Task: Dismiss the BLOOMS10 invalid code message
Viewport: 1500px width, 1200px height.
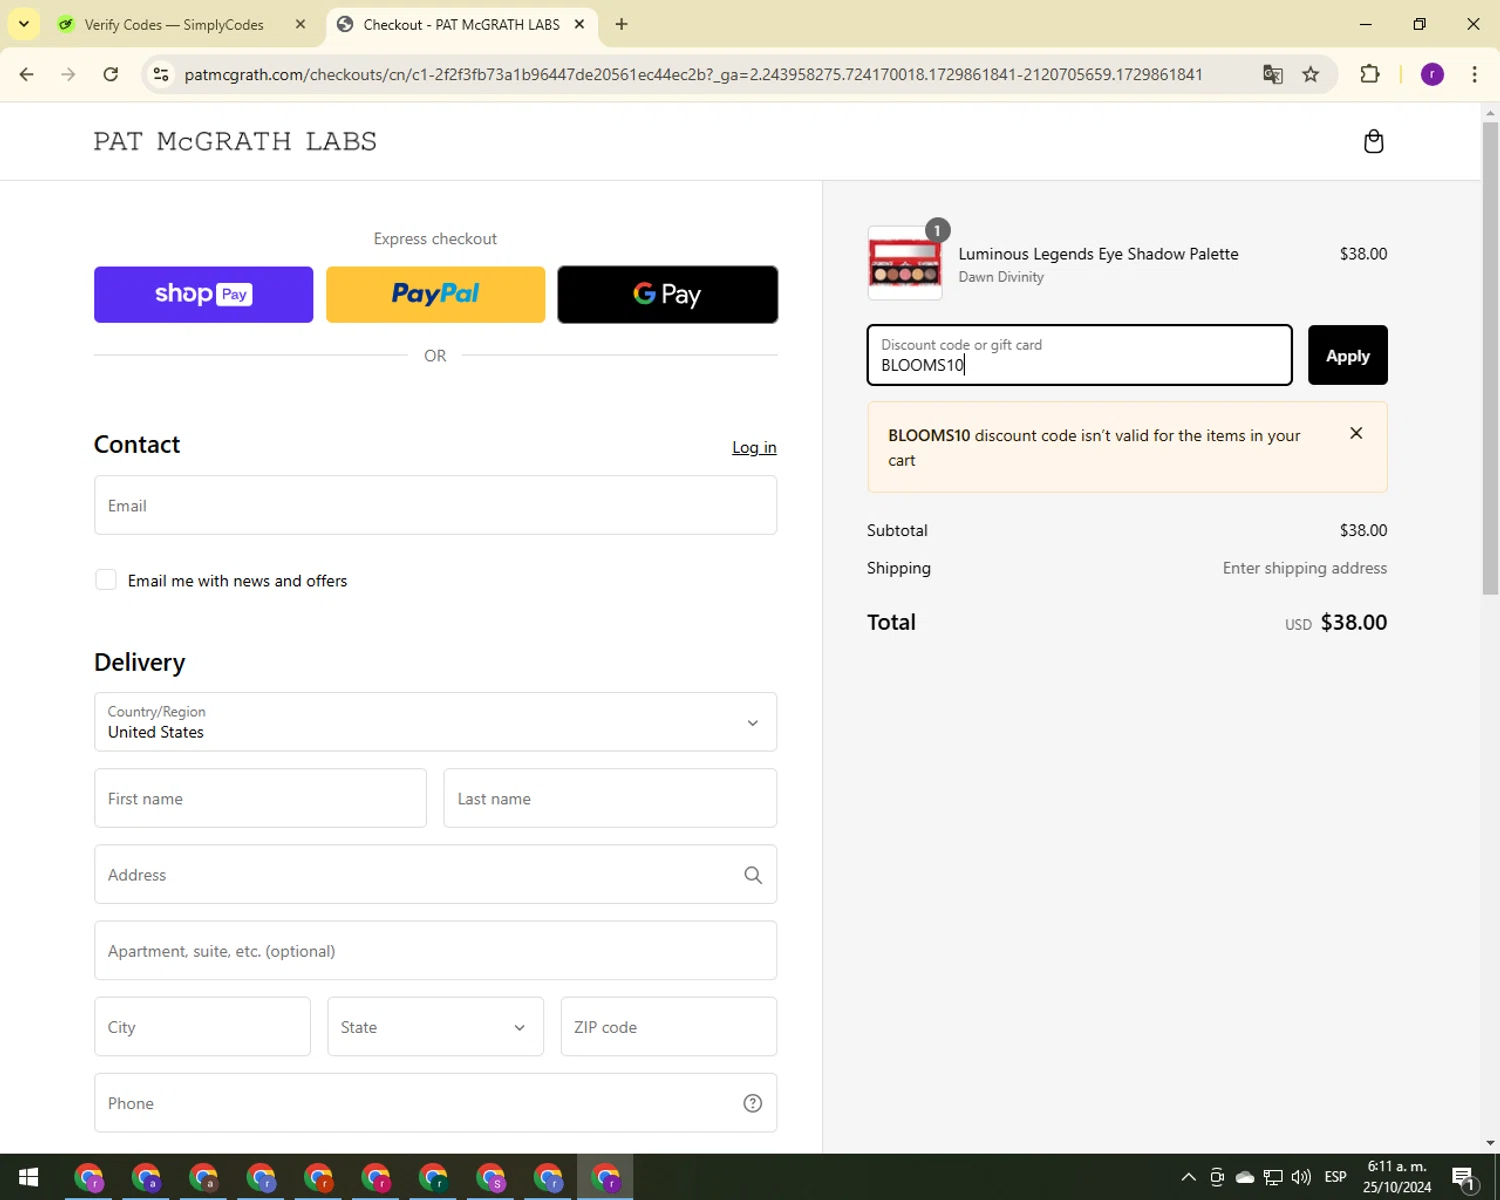Action: tap(1356, 433)
